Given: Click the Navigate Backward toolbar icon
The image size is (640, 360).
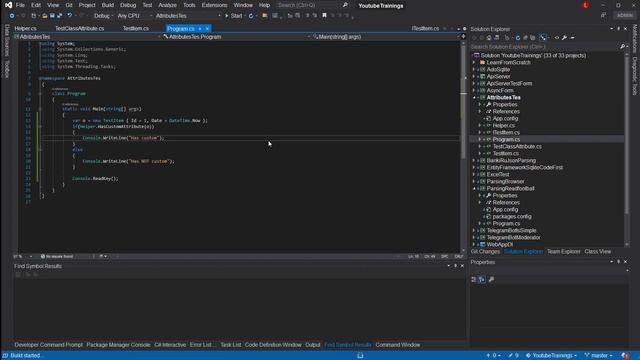Looking at the screenshot, I should (12, 16).
